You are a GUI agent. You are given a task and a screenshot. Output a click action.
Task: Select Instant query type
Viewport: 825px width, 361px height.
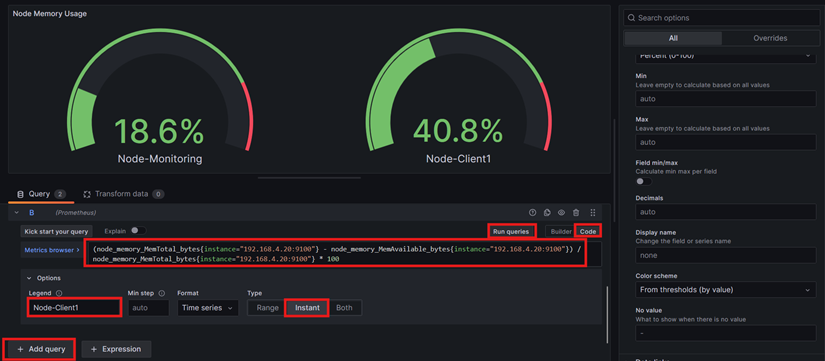point(307,308)
